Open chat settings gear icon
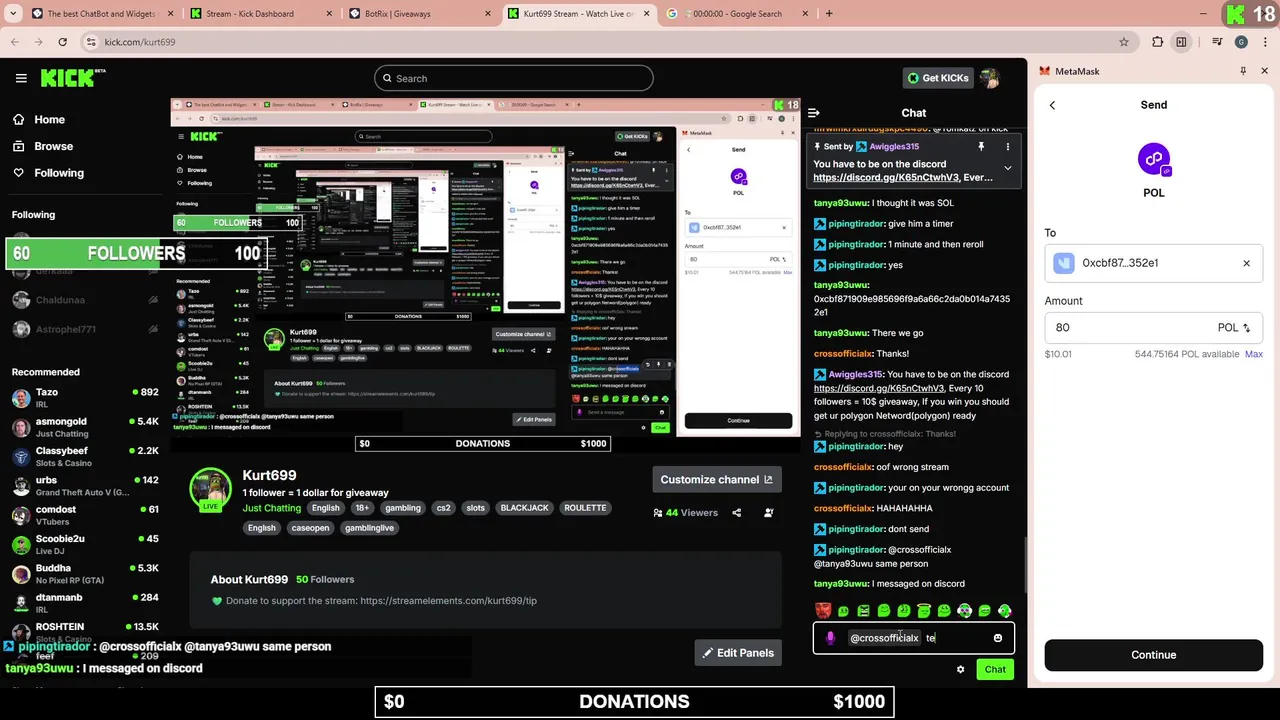The image size is (1280, 720). [x=961, y=669]
